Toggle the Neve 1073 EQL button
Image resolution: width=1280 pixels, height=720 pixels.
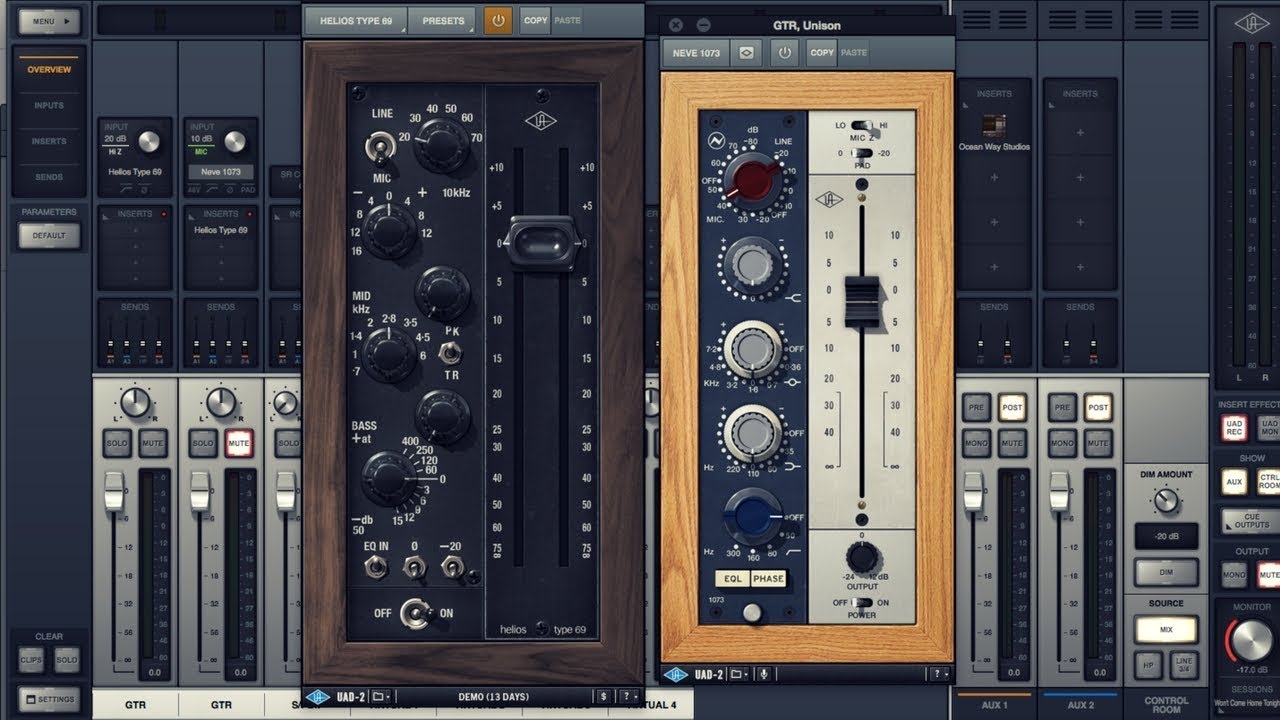pos(732,578)
